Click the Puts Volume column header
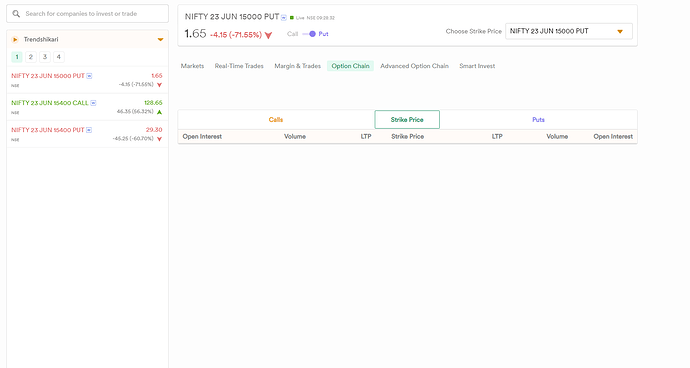The width and height of the screenshot is (690, 368). 557,136
